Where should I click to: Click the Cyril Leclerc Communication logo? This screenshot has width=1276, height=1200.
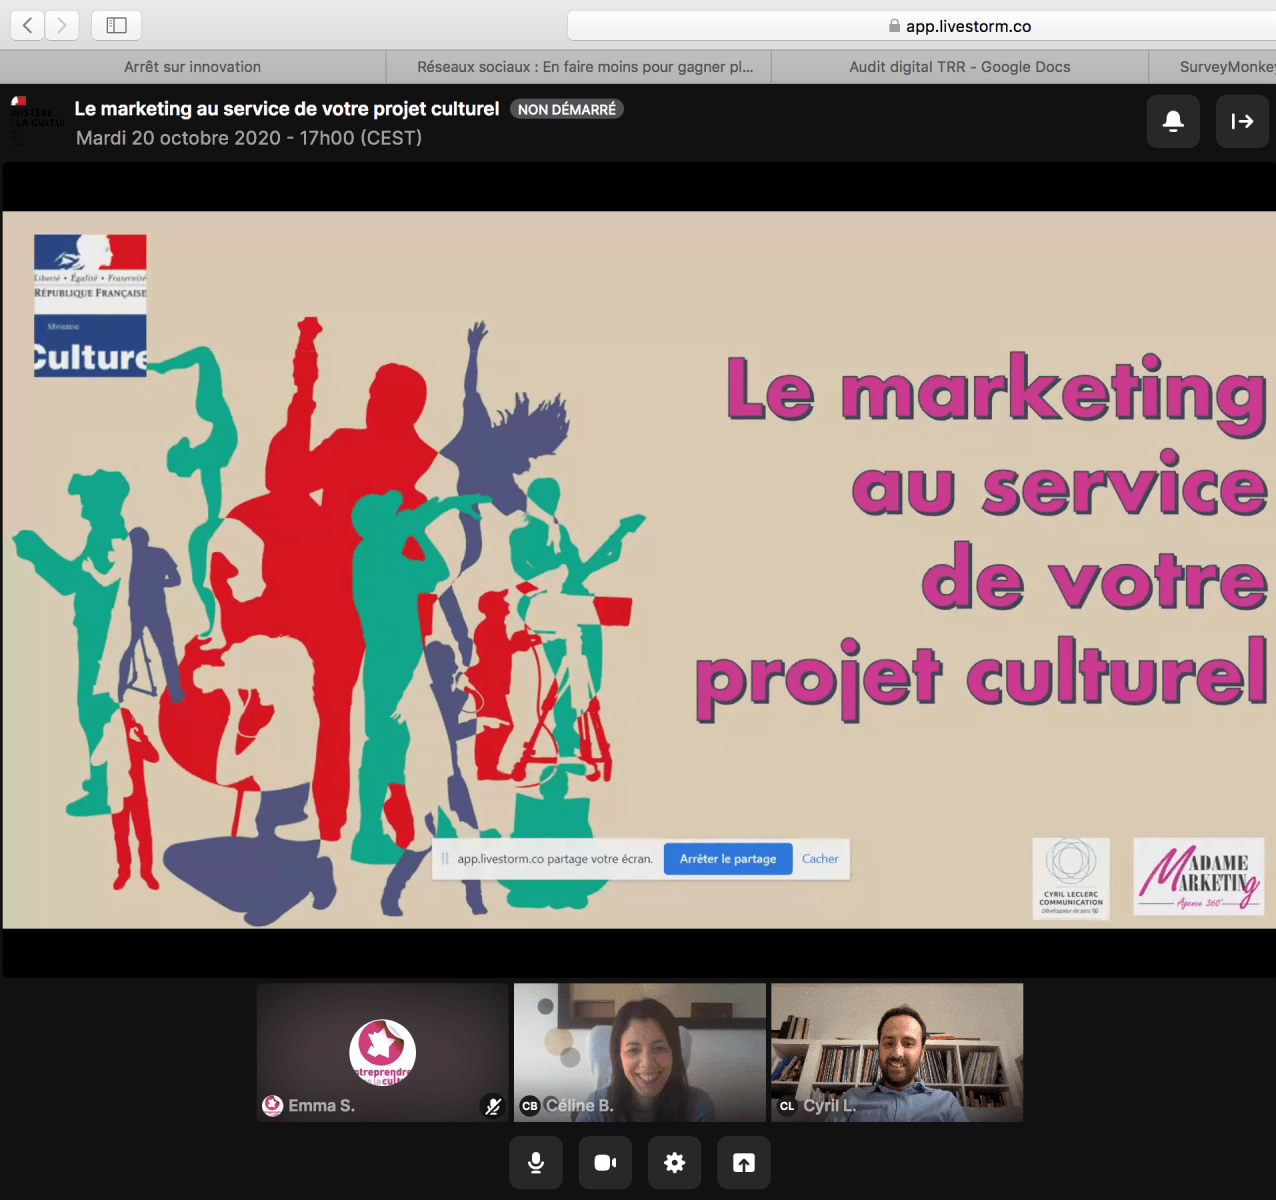tap(1070, 879)
